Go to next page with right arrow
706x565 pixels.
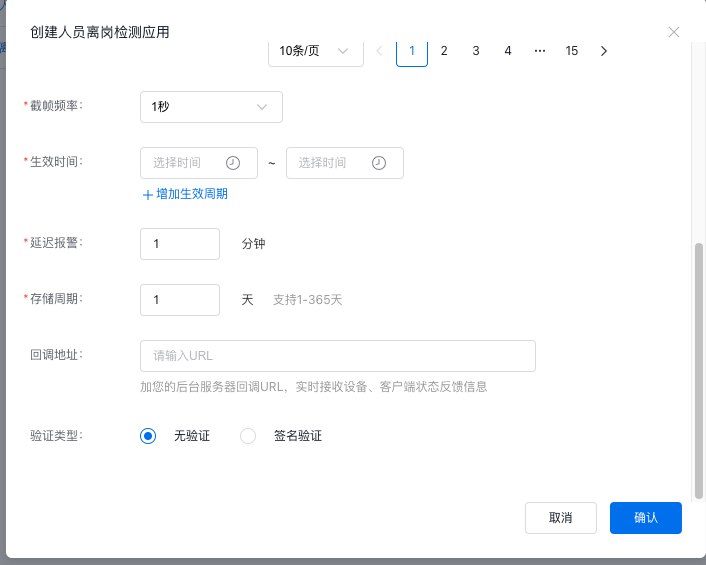[x=603, y=51]
